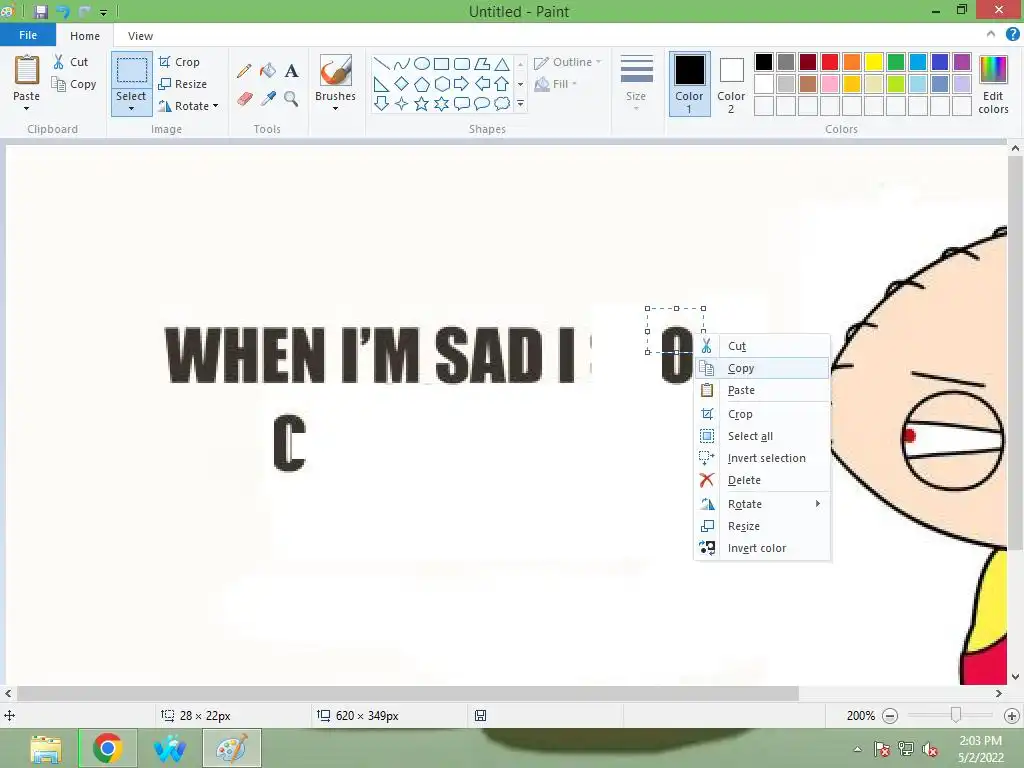Open Chrome from the taskbar
The height and width of the screenshot is (768, 1024).
pos(108,748)
